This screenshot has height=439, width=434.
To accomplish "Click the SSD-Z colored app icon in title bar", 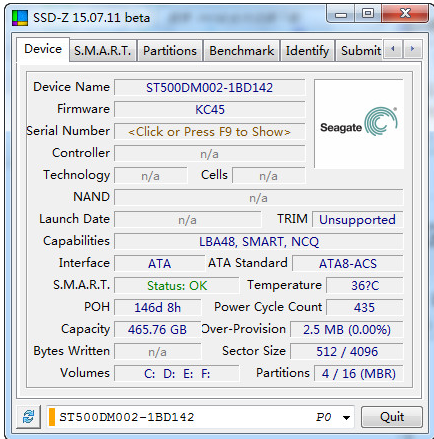I will (20, 18).
